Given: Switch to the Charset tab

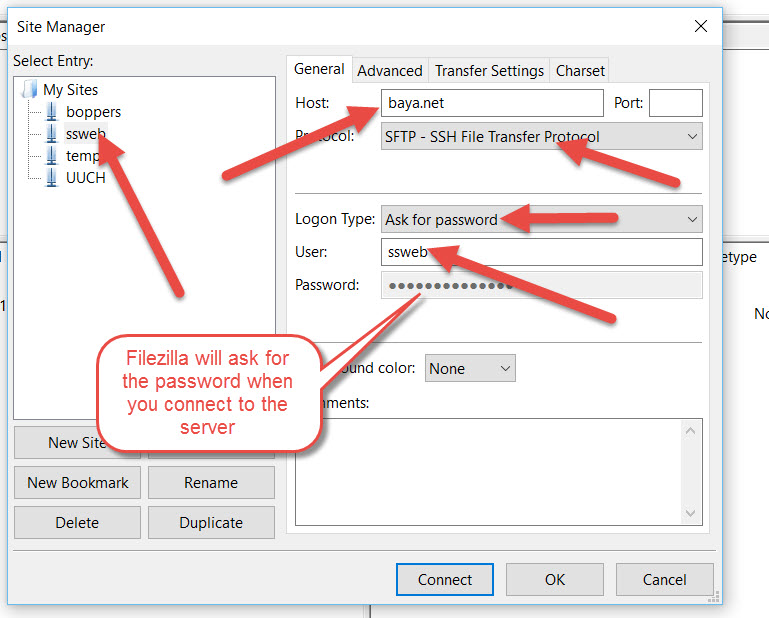Looking at the screenshot, I should click(580, 70).
